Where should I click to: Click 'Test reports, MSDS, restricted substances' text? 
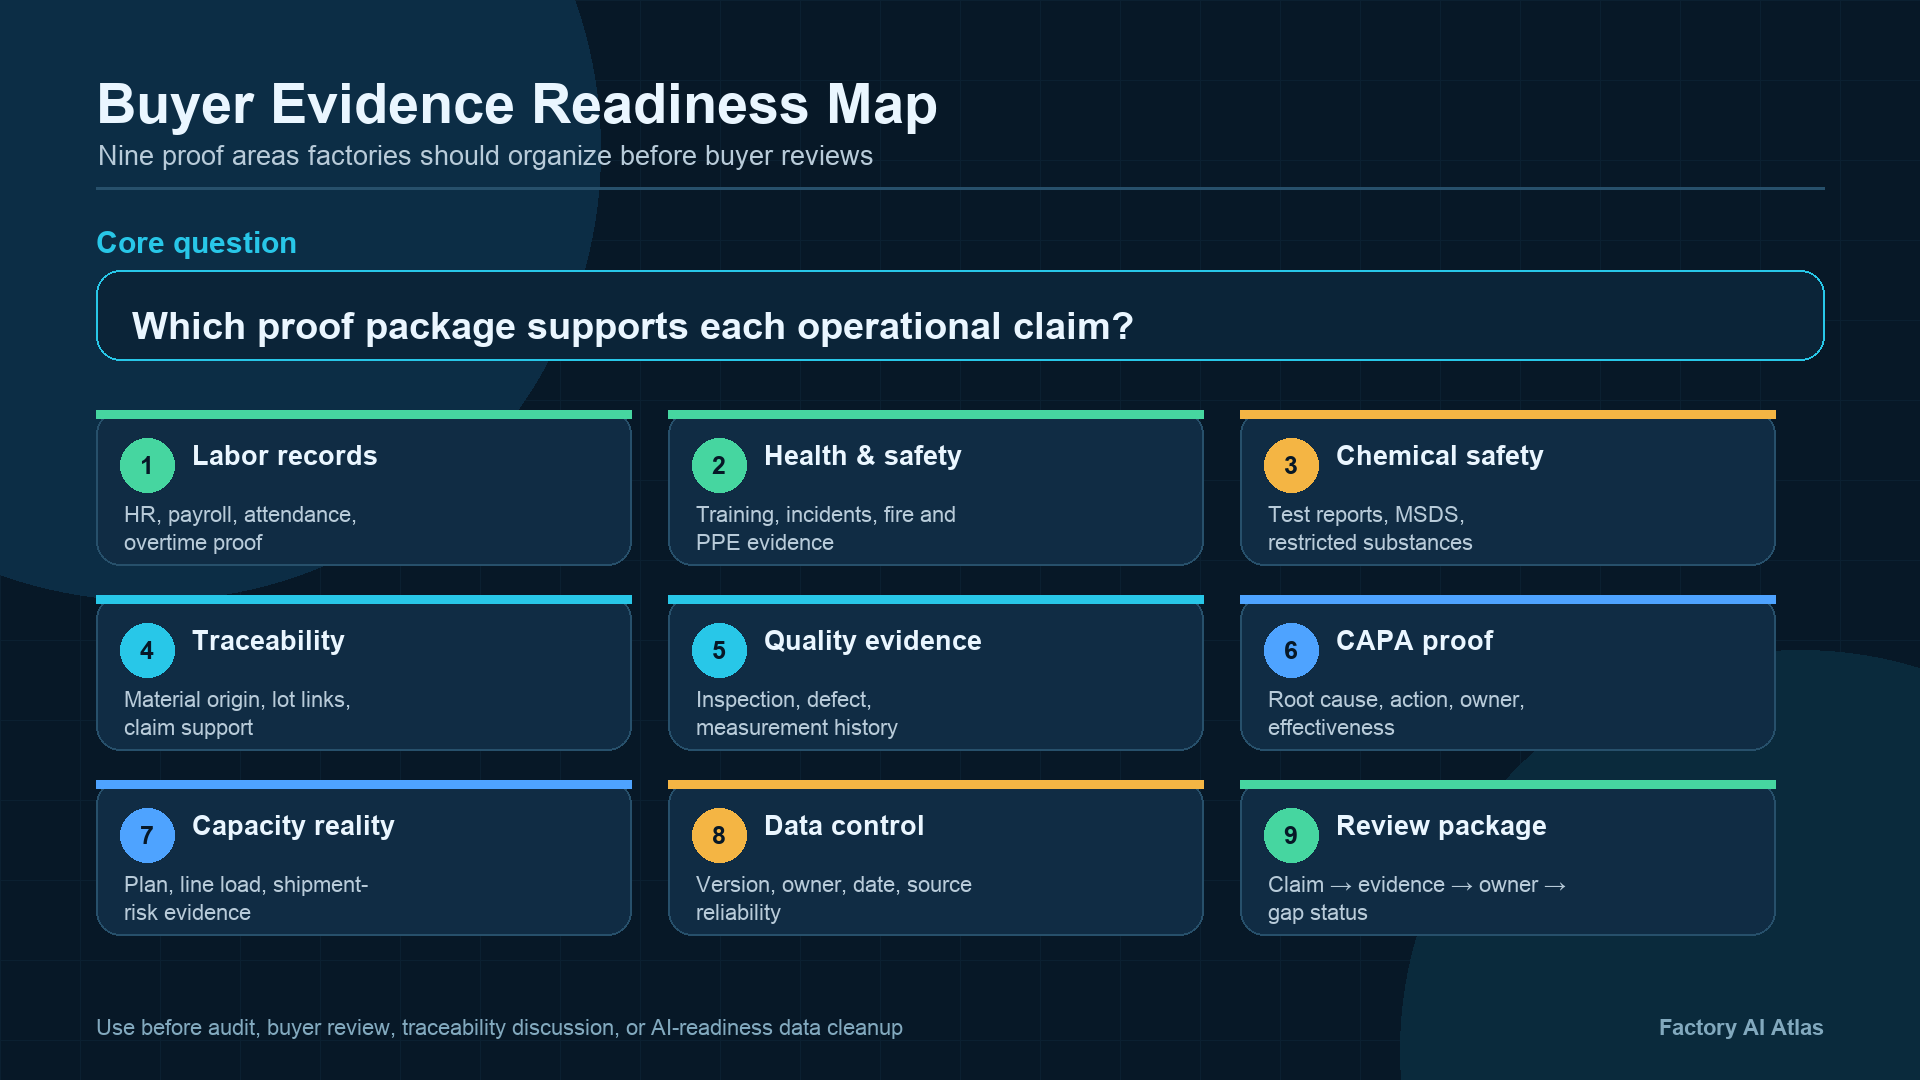pyautogui.click(x=1370, y=528)
